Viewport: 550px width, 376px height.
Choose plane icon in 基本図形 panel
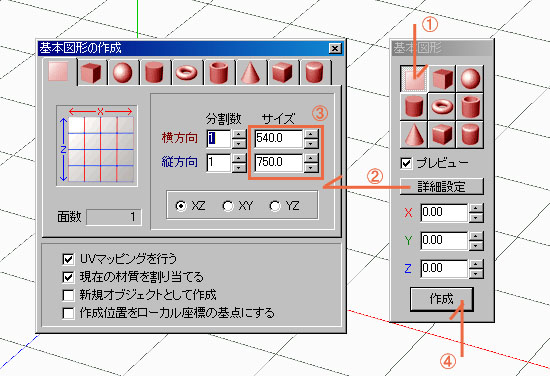pos(414,79)
